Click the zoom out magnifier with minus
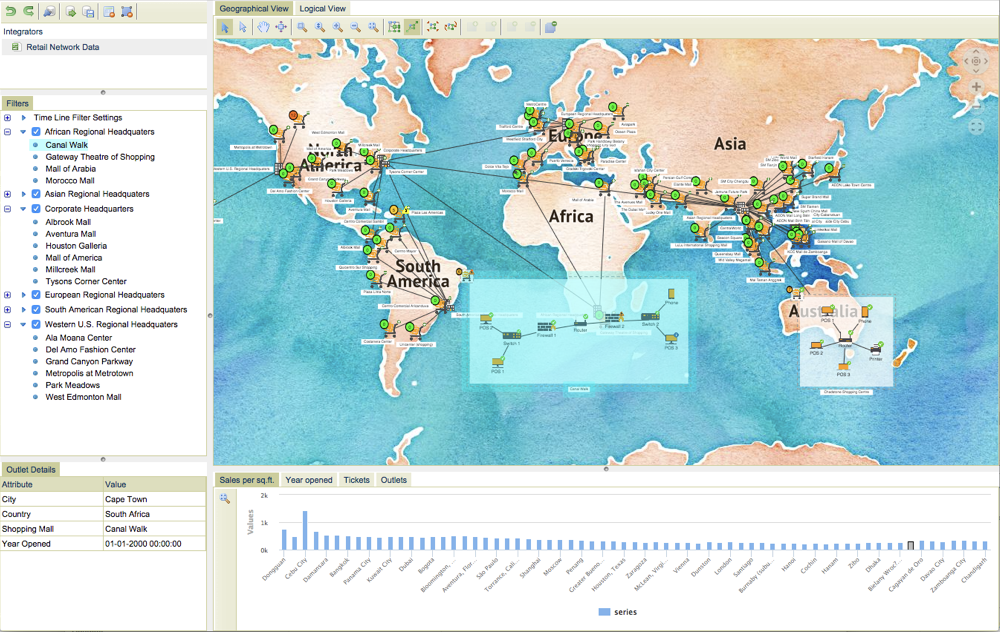 (356, 27)
